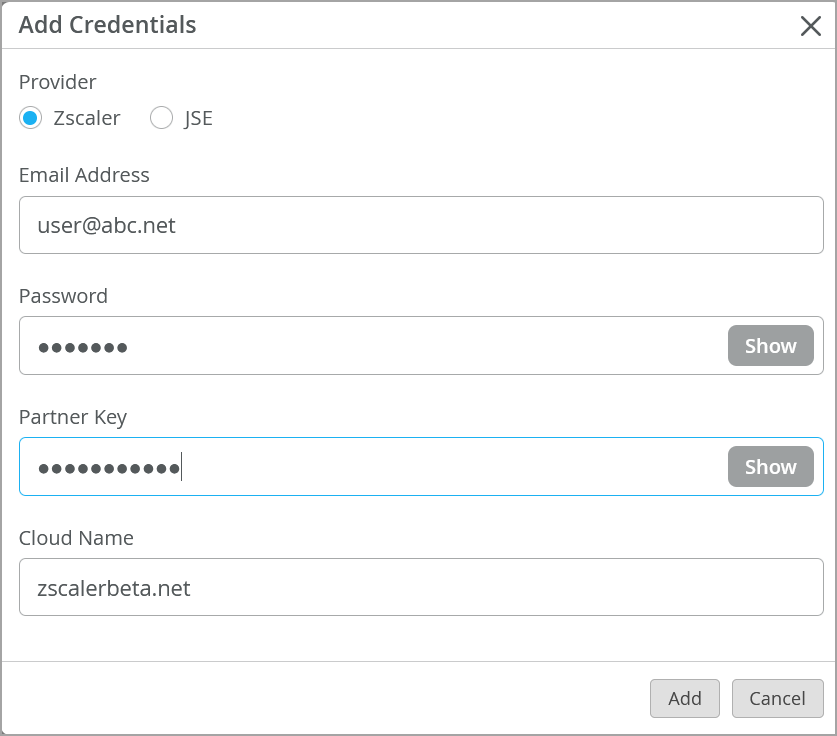Click the zscalerbeta.net text
The image size is (837, 736).
(x=114, y=588)
